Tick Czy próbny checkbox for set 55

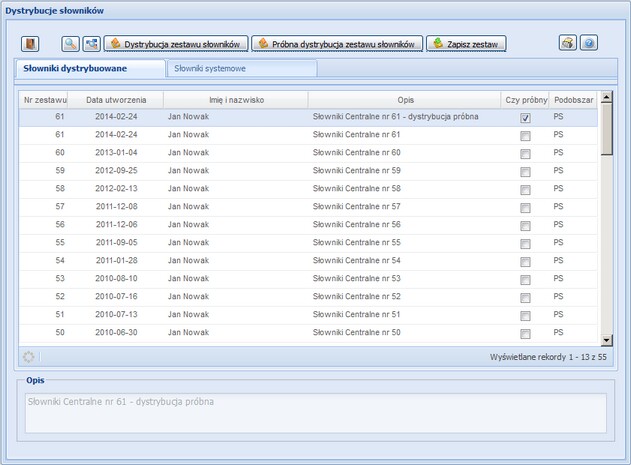click(525, 244)
